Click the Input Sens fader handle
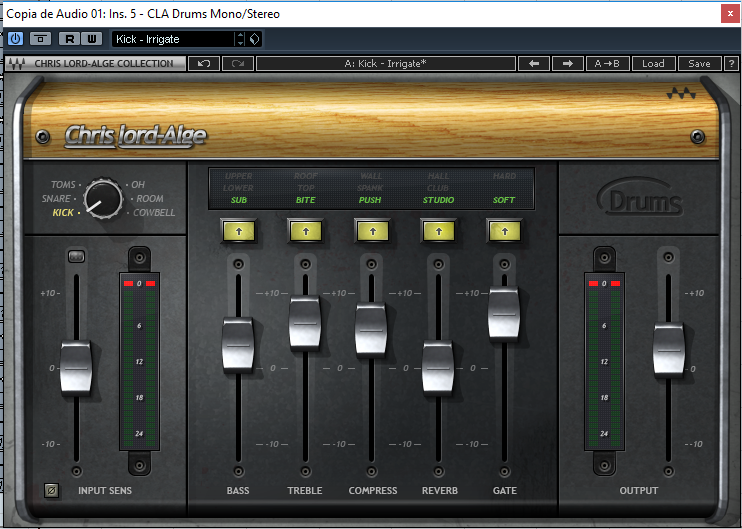Image resolution: width=742 pixels, height=529 pixels. click(76, 368)
